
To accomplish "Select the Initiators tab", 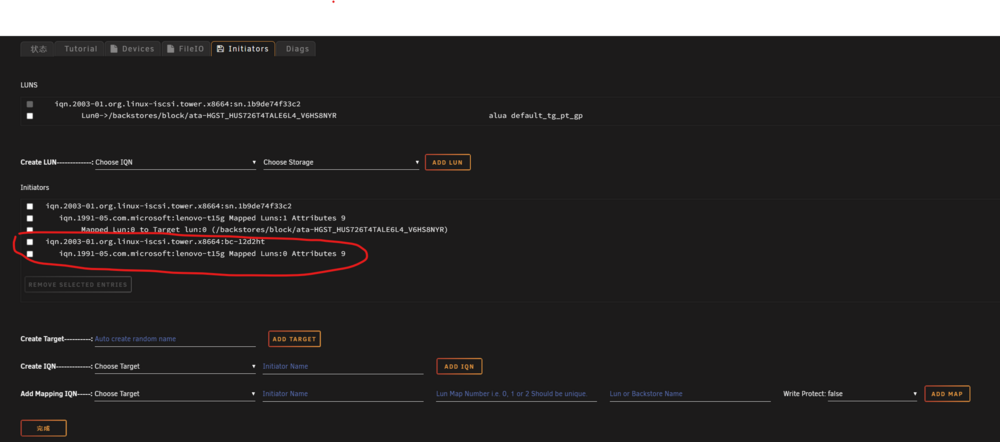I will click(243, 49).
